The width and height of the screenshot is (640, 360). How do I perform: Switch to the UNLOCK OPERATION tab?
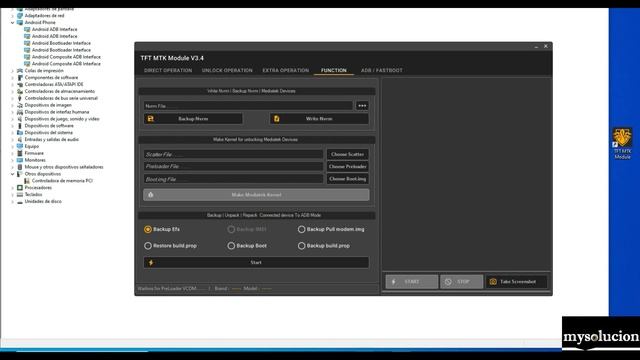pos(227,70)
